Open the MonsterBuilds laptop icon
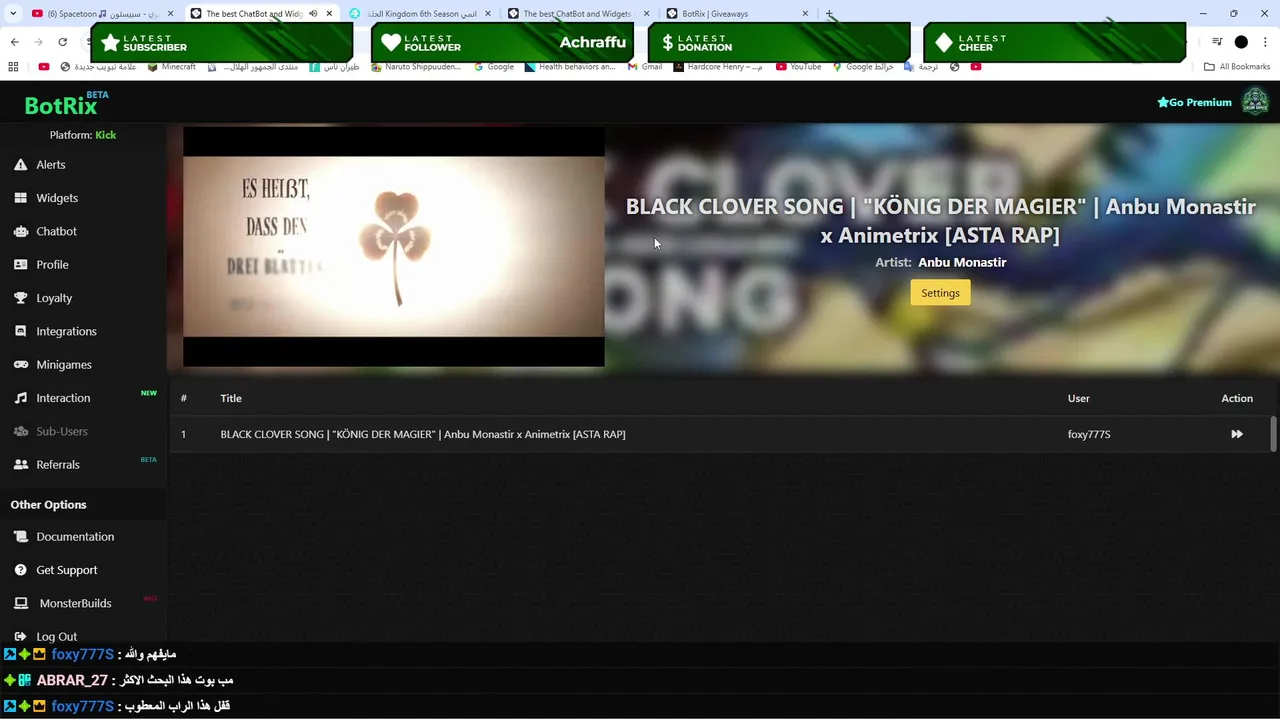This screenshot has height=720, width=1280. [x=20, y=604]
